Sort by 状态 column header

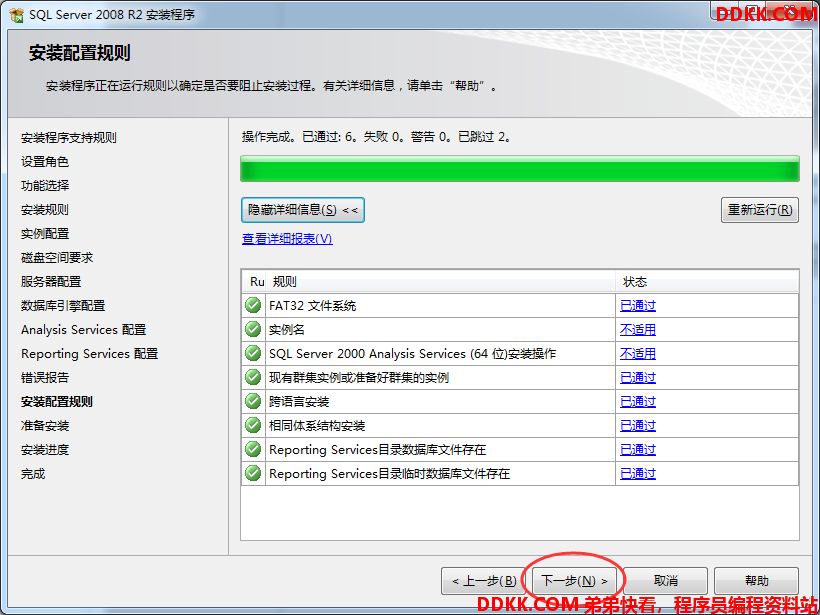[707, 282]
